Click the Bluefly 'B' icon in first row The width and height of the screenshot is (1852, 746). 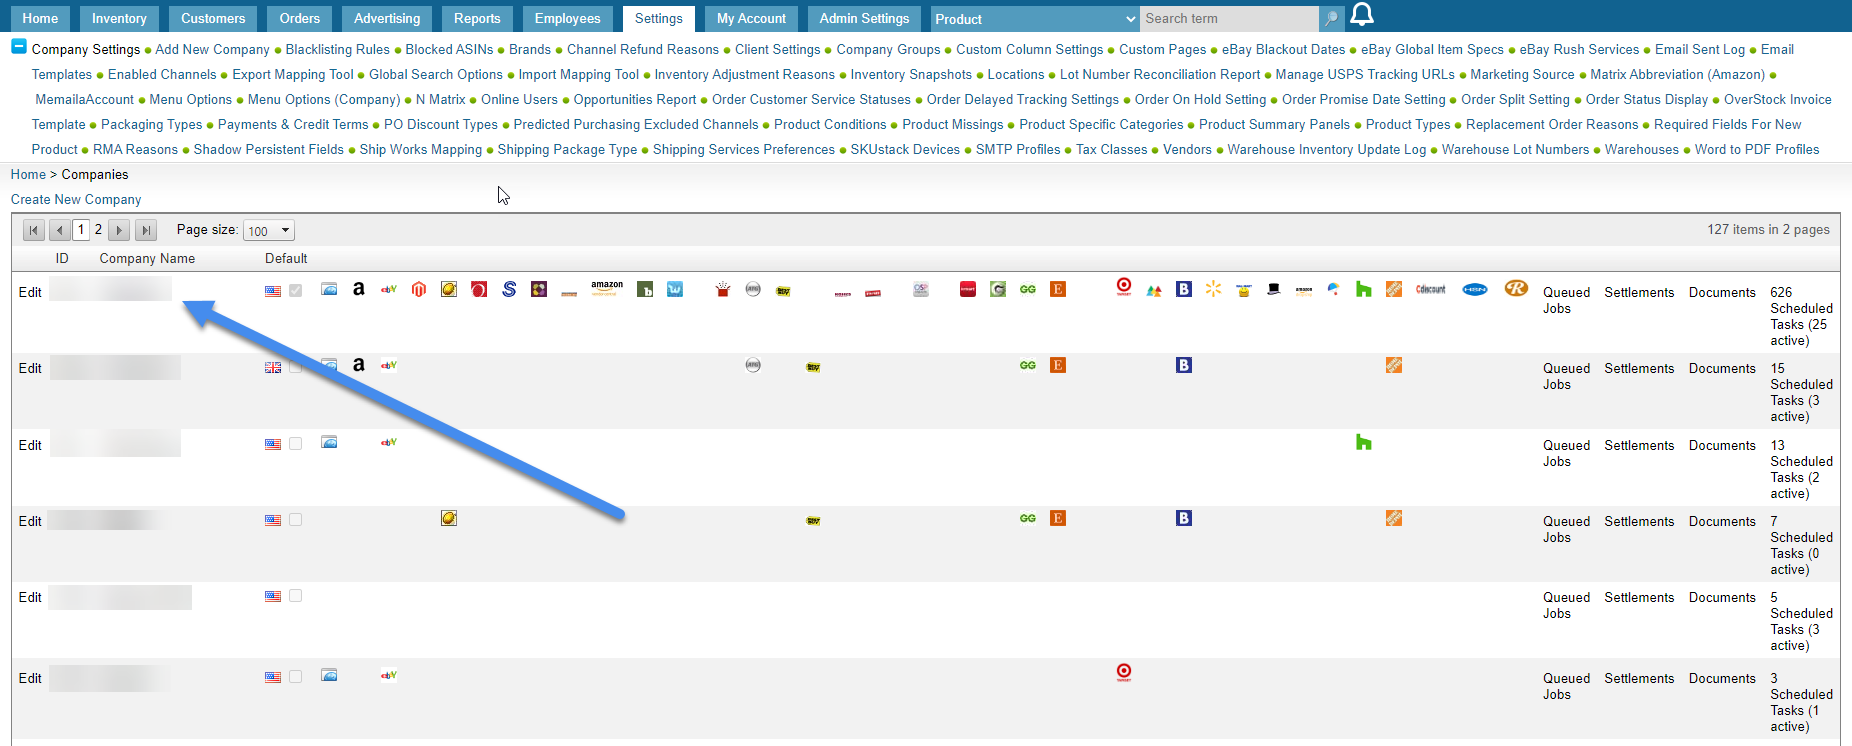coord(1184,289)
